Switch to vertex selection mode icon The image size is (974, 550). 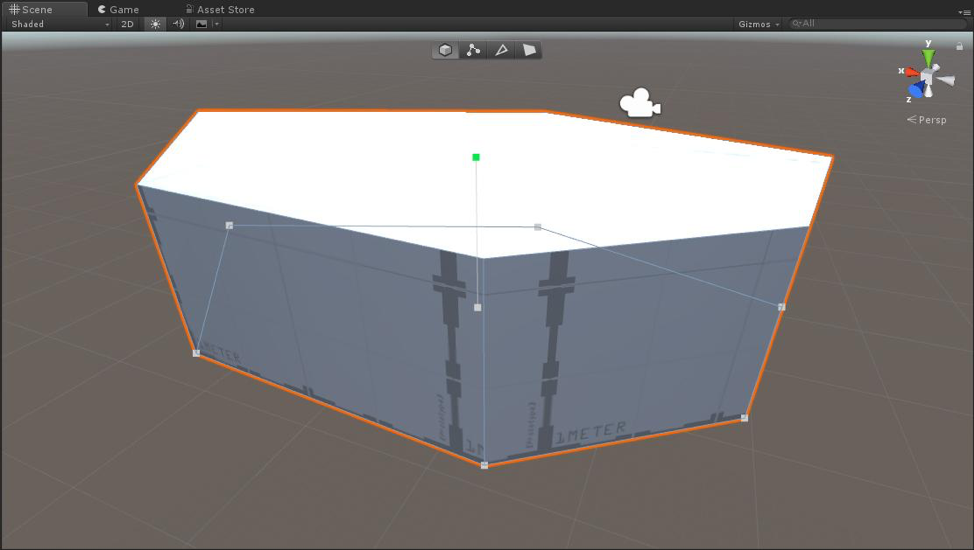(x=473, y=50)
